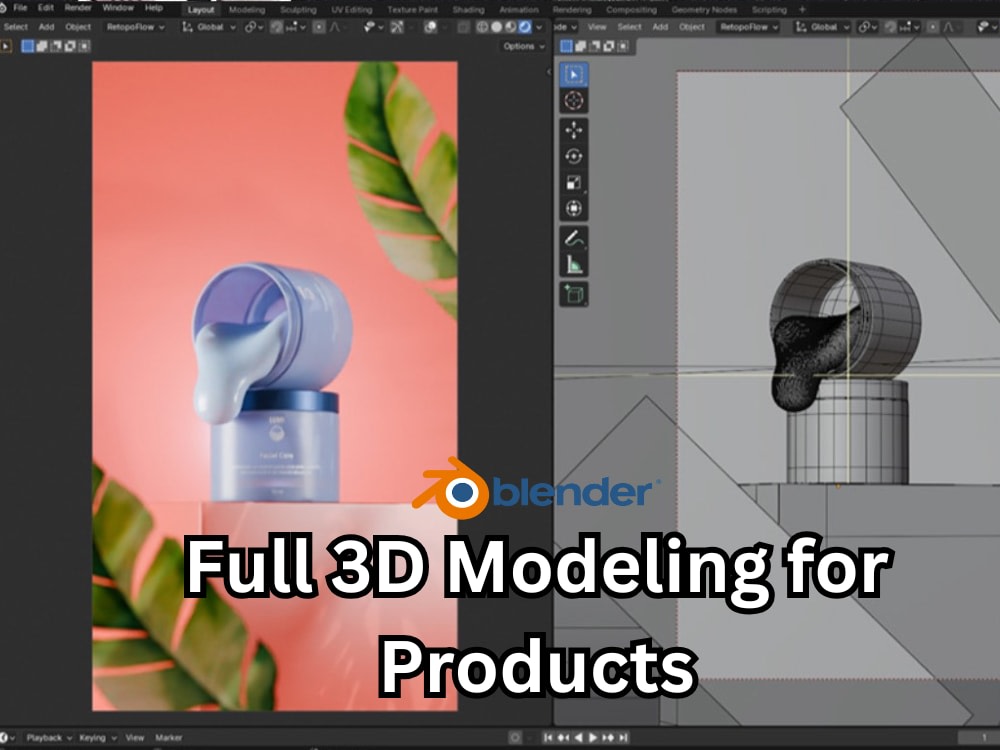This screenshot has height=750, width=1000.
Task: Switch left viewport to material preview shading
Action: tap(510, 27)
